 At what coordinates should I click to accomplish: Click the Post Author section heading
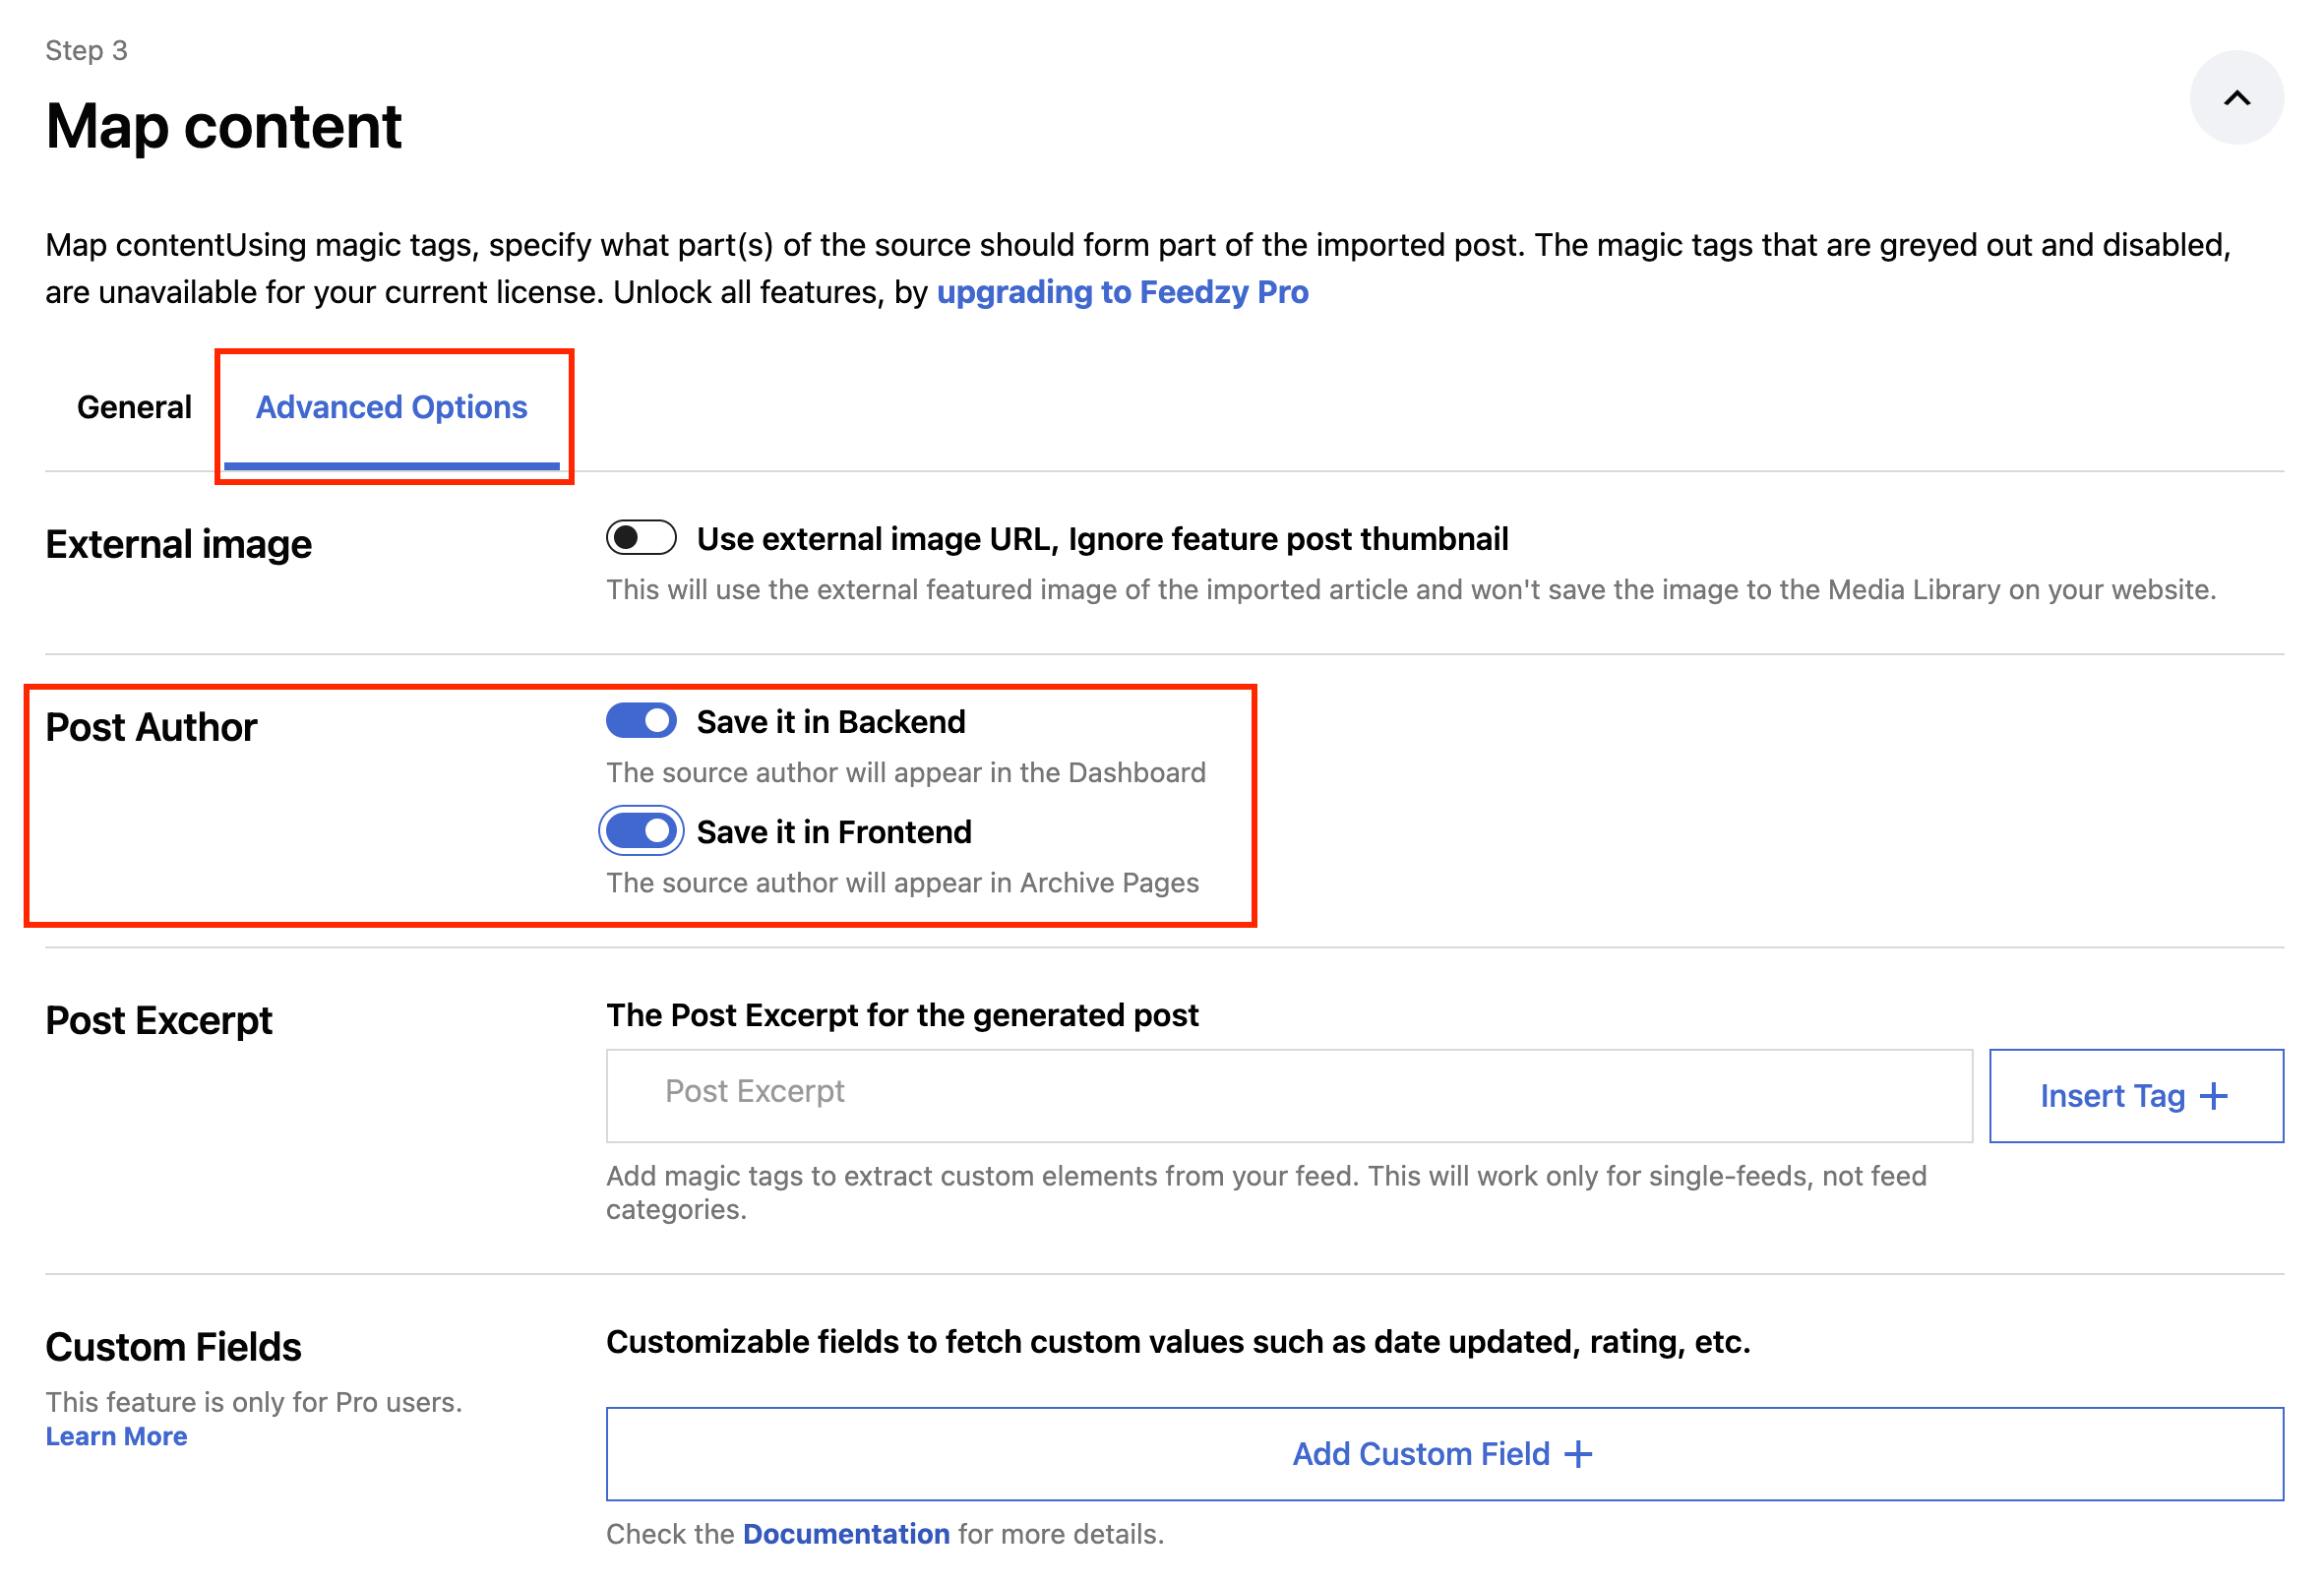tap(151, 727)
